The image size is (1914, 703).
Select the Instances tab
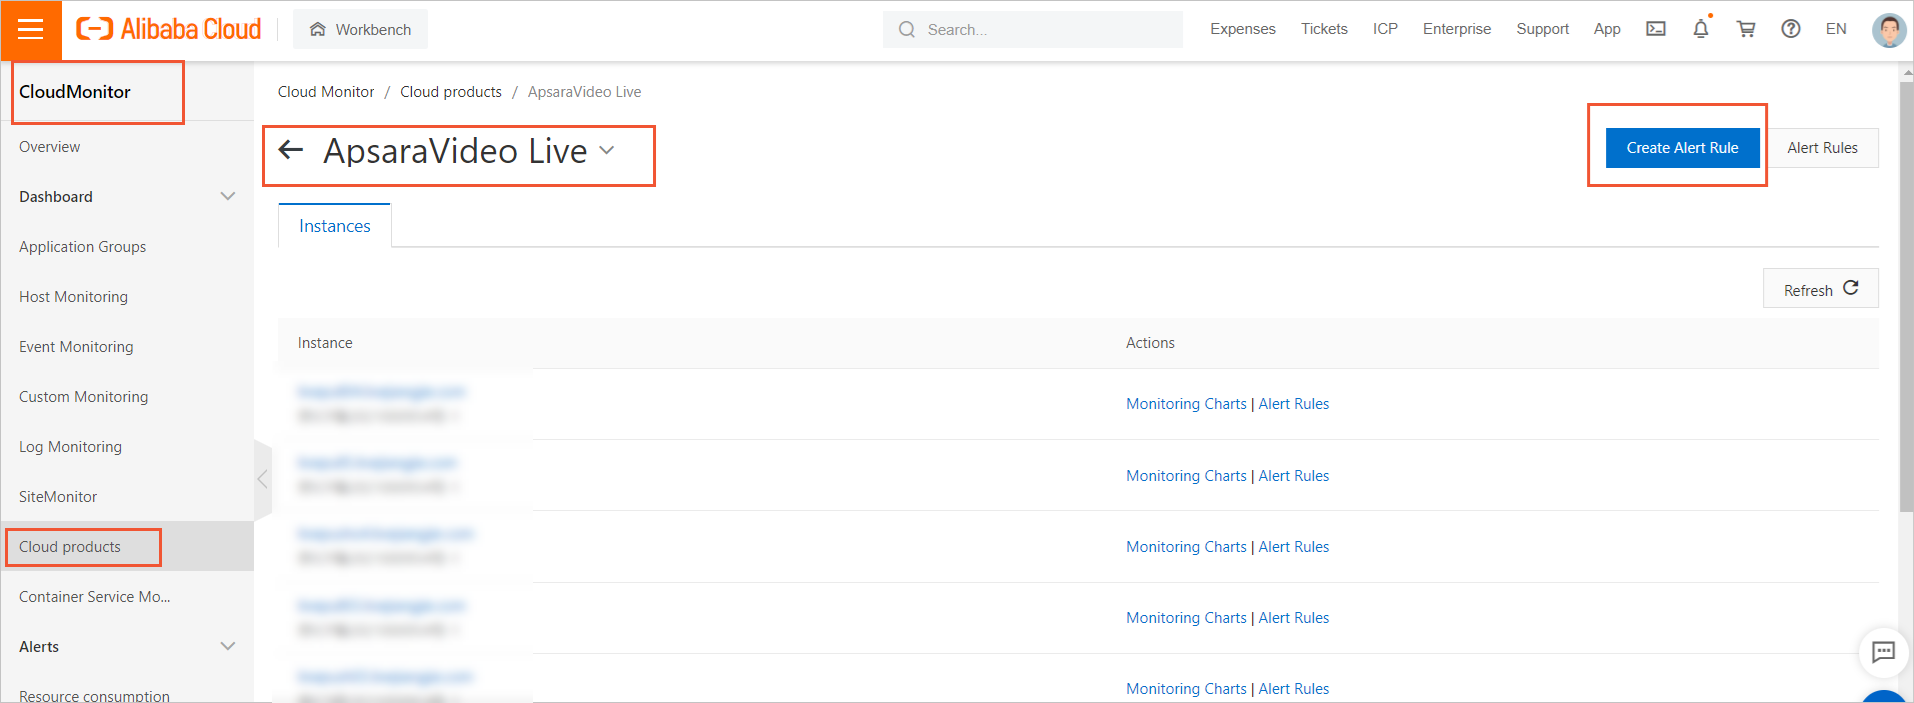tap(335, 226)
